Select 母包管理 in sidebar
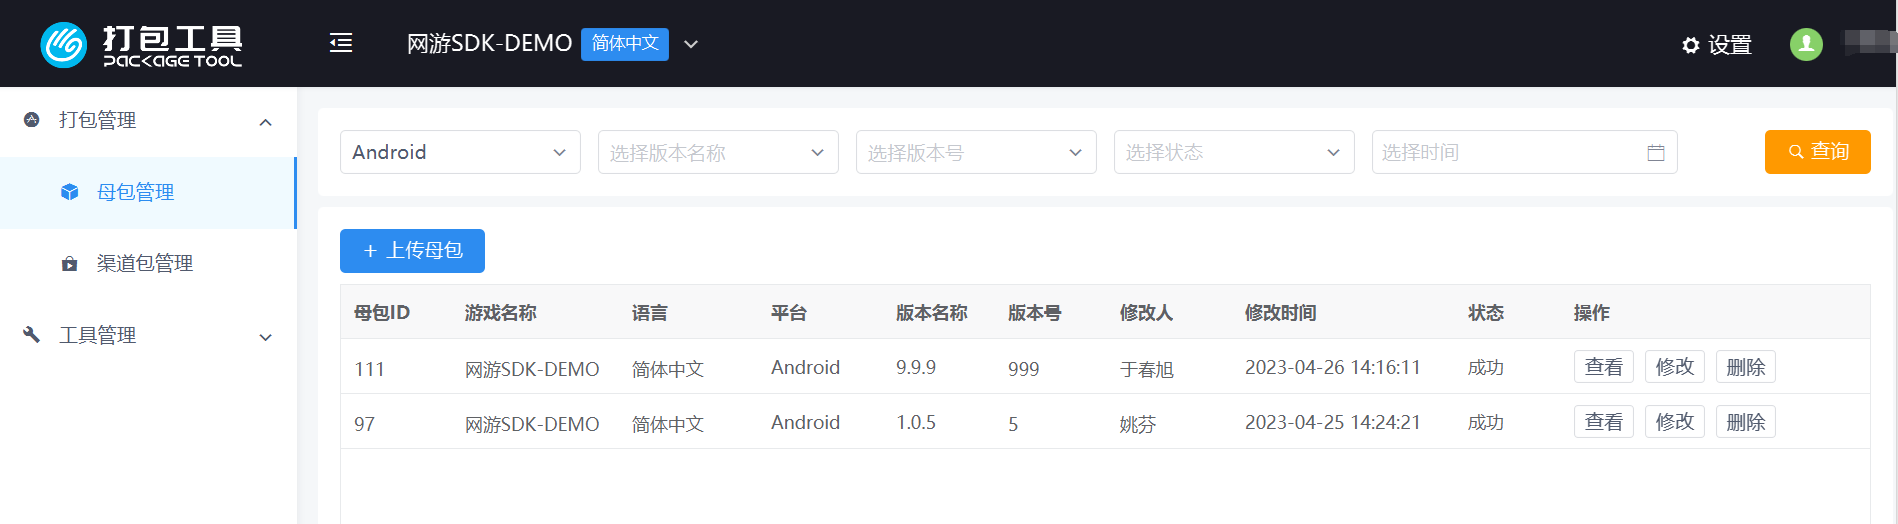This screenshot has height=524, width=1898. [135, 192]
